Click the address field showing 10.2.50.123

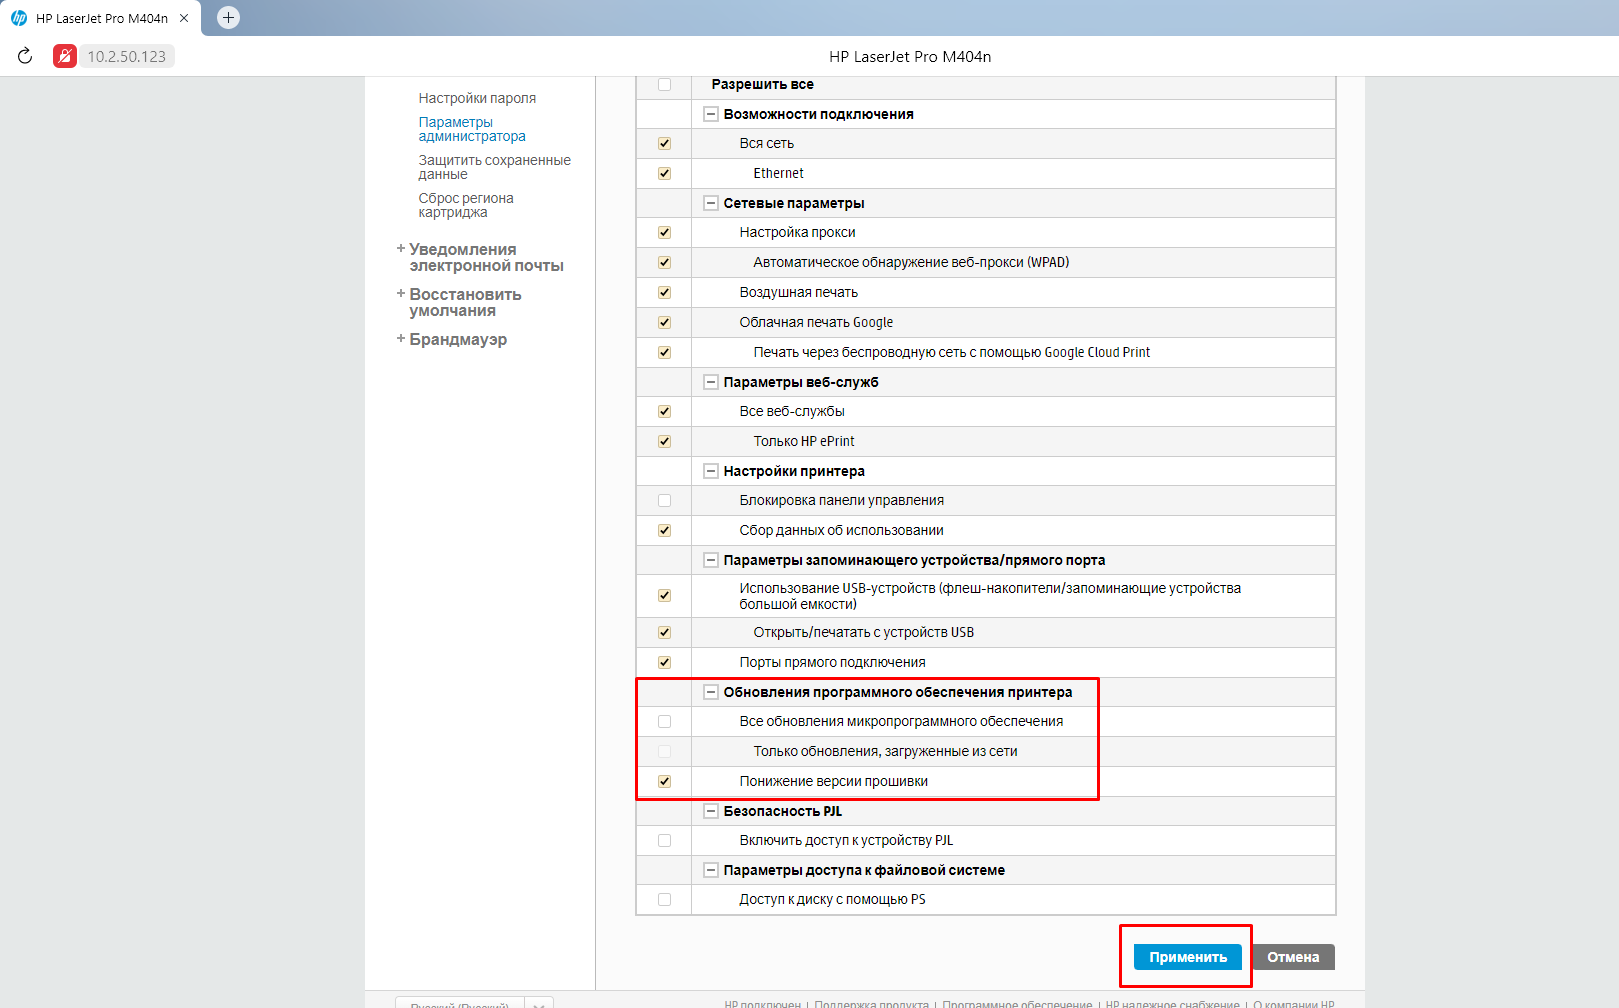(x=127, y=56)
